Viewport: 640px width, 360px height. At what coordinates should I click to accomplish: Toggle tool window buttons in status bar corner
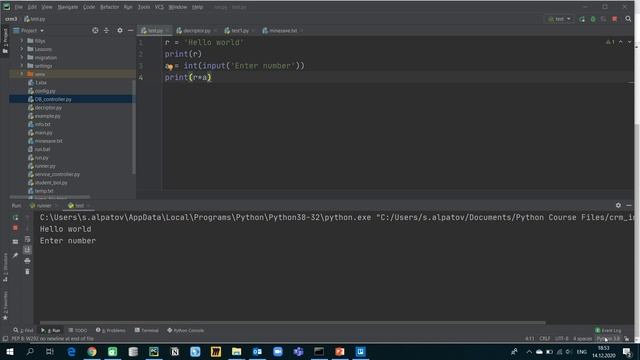(x=5, y=338)
